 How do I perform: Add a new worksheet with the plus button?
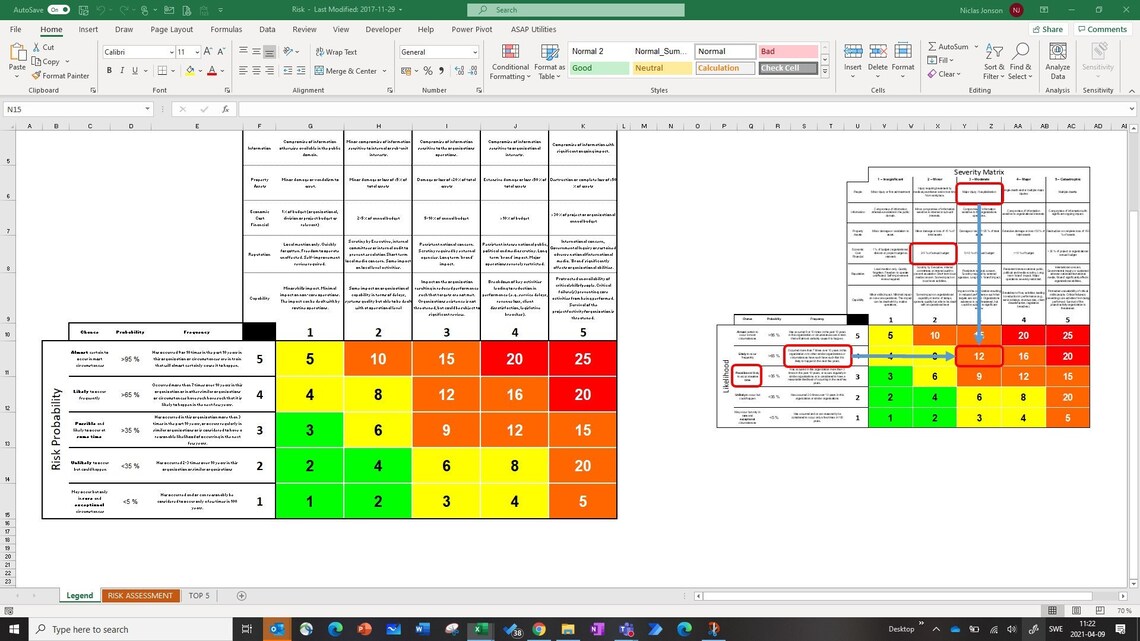pyautogui.click(x=240, y=595)
